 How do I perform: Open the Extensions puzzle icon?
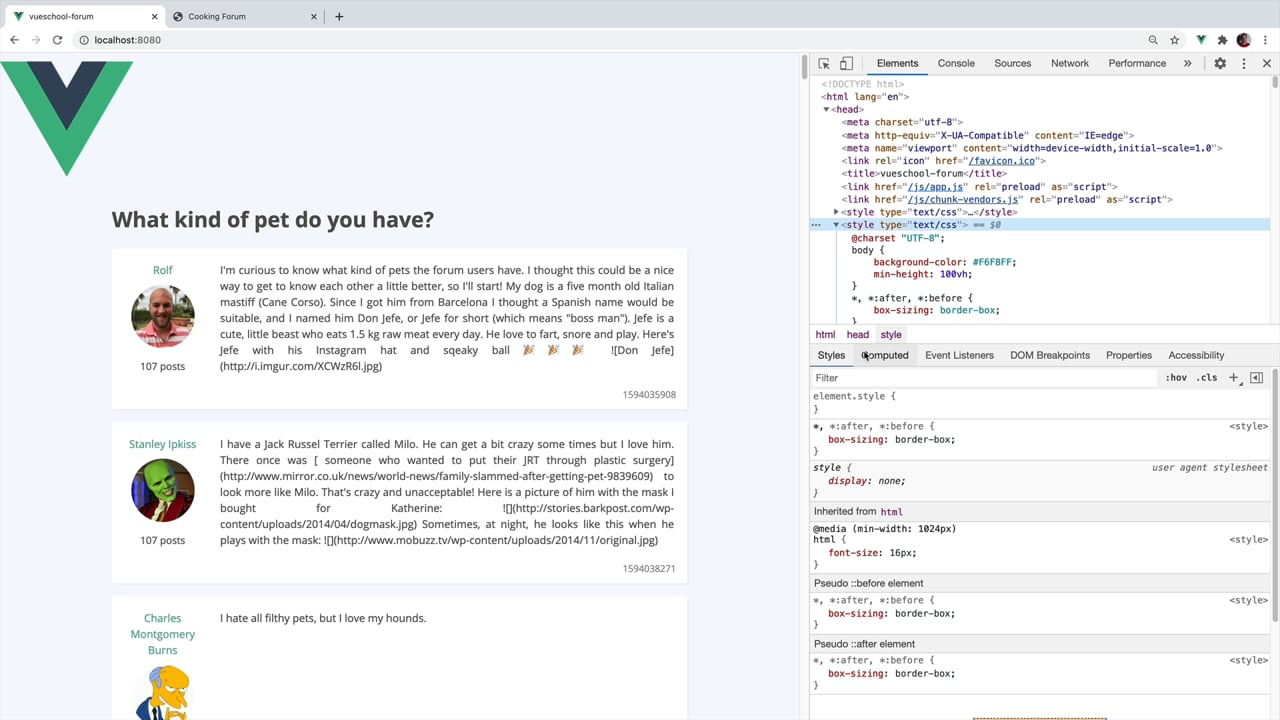click(x=1222, y=40)
